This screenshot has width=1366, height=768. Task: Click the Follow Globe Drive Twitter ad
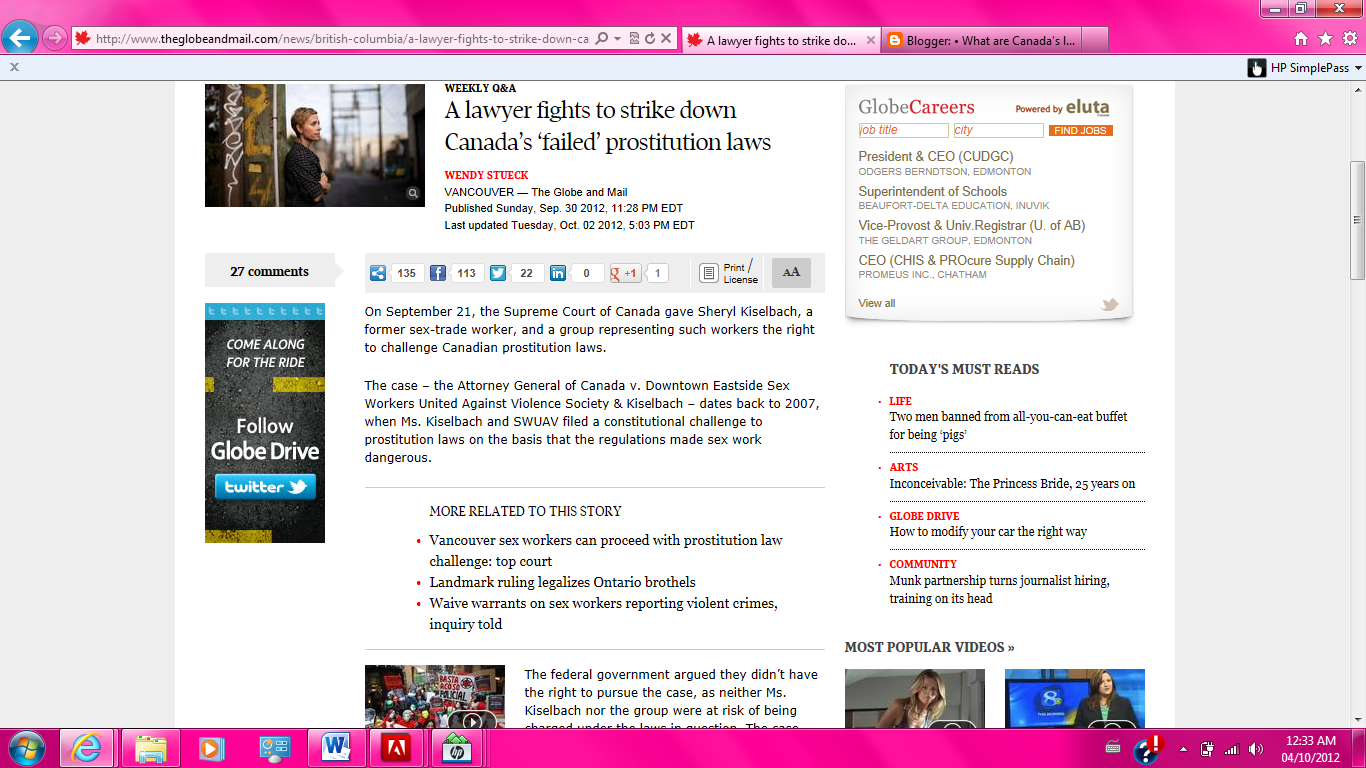click(x=265, y=423)
